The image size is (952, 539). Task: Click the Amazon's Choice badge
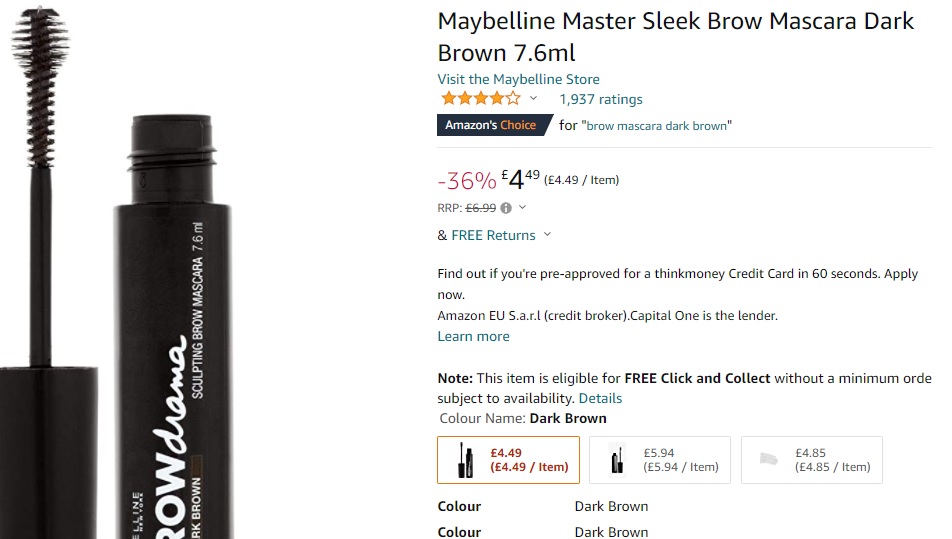coord(491,125)
